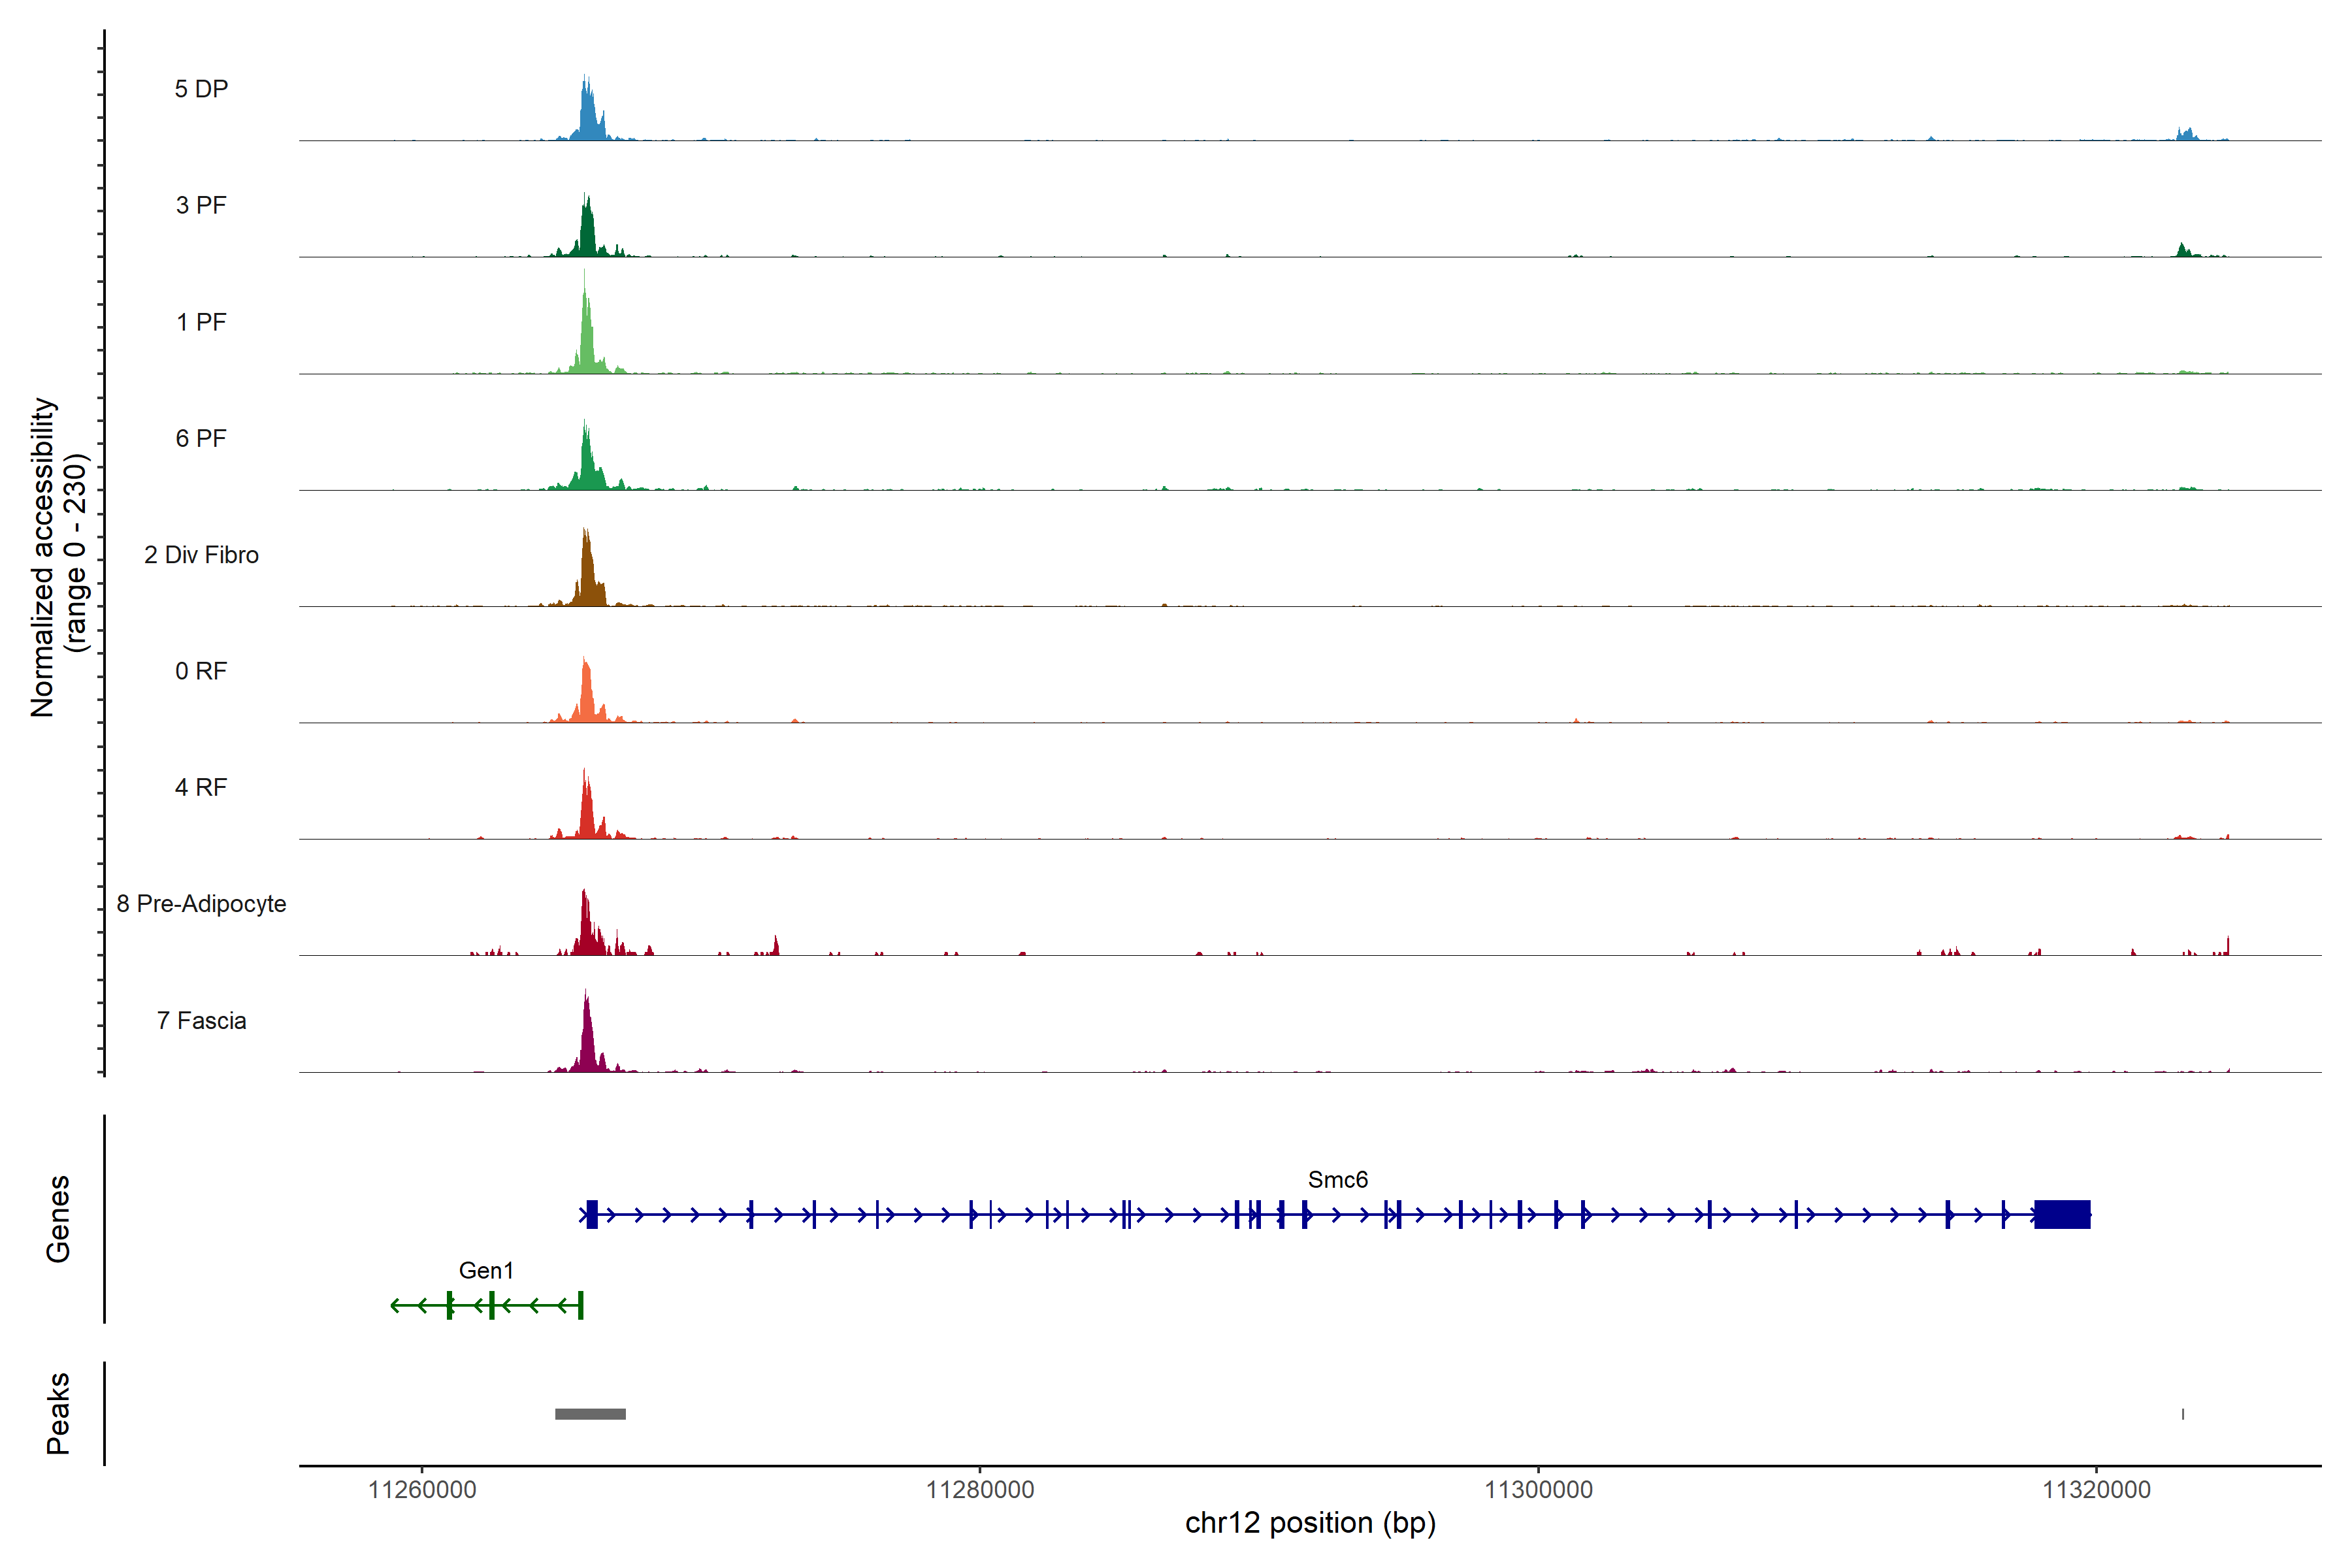This screenshot has width=2352, height=1568.
Task: Click the 5 DP track label
Action: click(x=201, y=89)
